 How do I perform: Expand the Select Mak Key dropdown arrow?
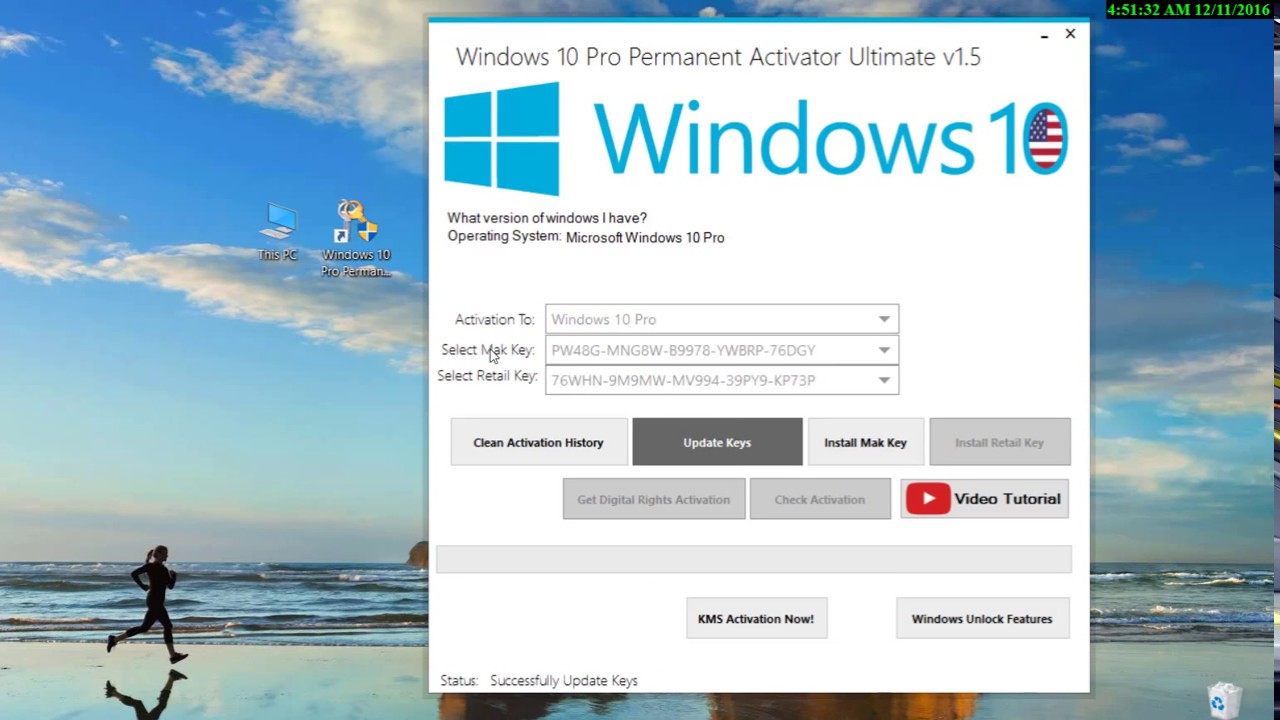click(884, 350)
